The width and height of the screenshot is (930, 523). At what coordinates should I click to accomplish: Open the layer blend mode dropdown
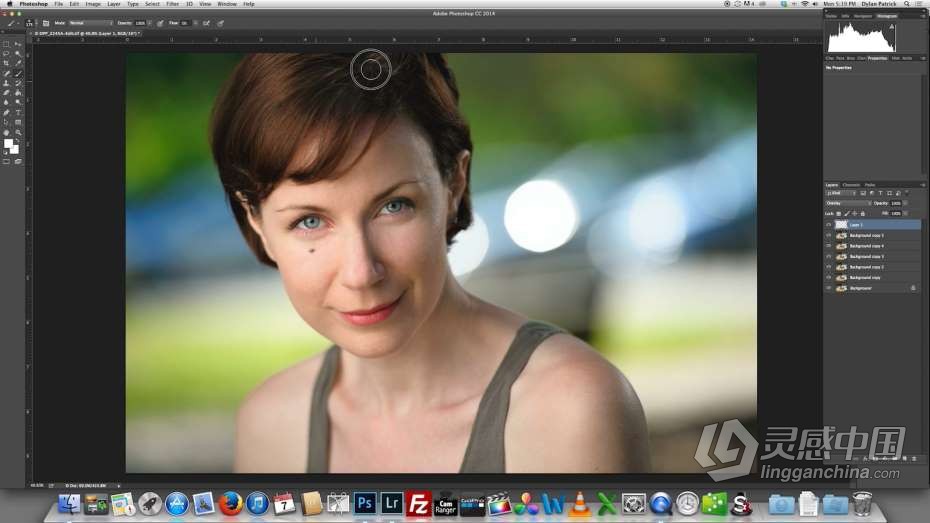click(848, 203)
